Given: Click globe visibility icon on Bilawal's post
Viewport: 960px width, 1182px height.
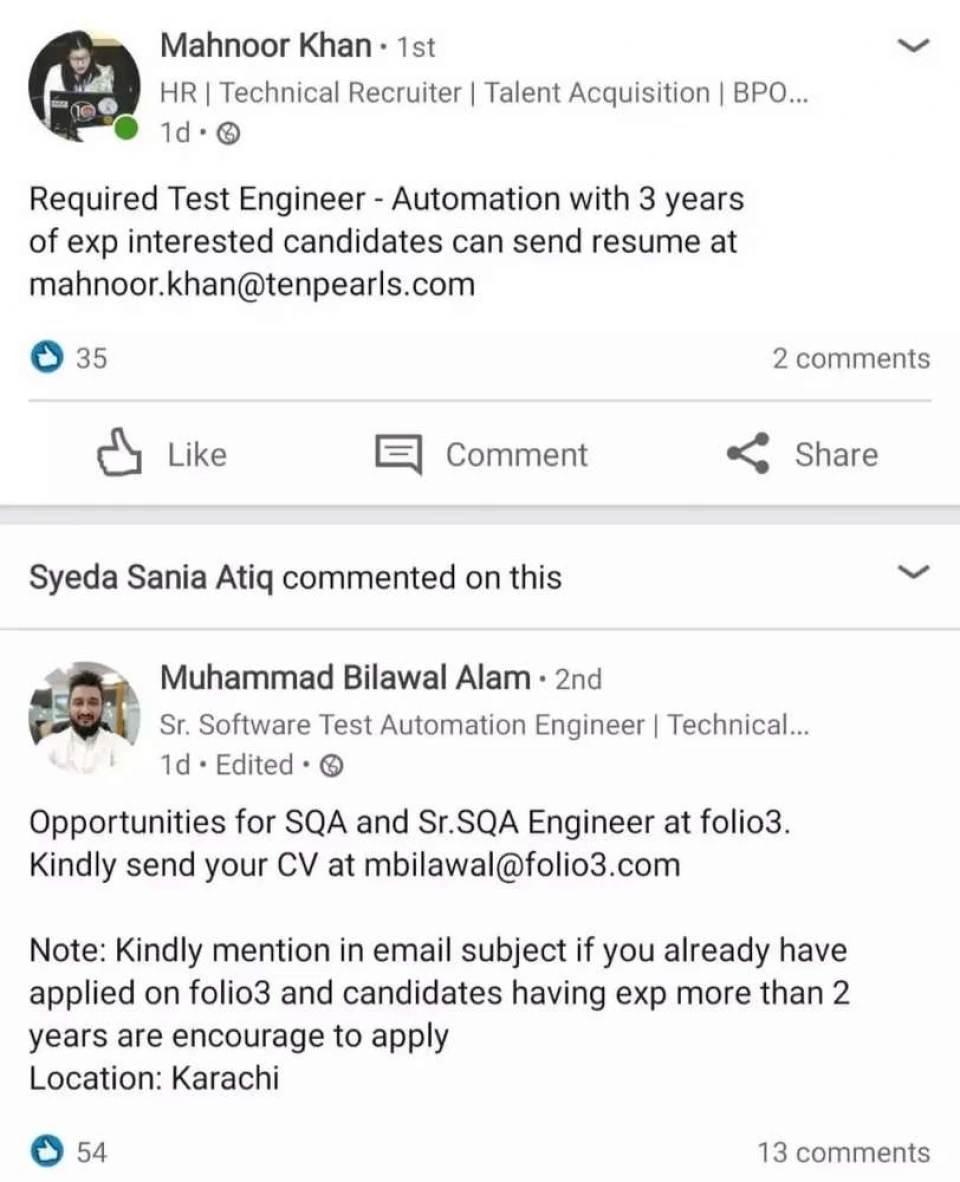Looking at the screenshot, I should click(x=335, y=766).
